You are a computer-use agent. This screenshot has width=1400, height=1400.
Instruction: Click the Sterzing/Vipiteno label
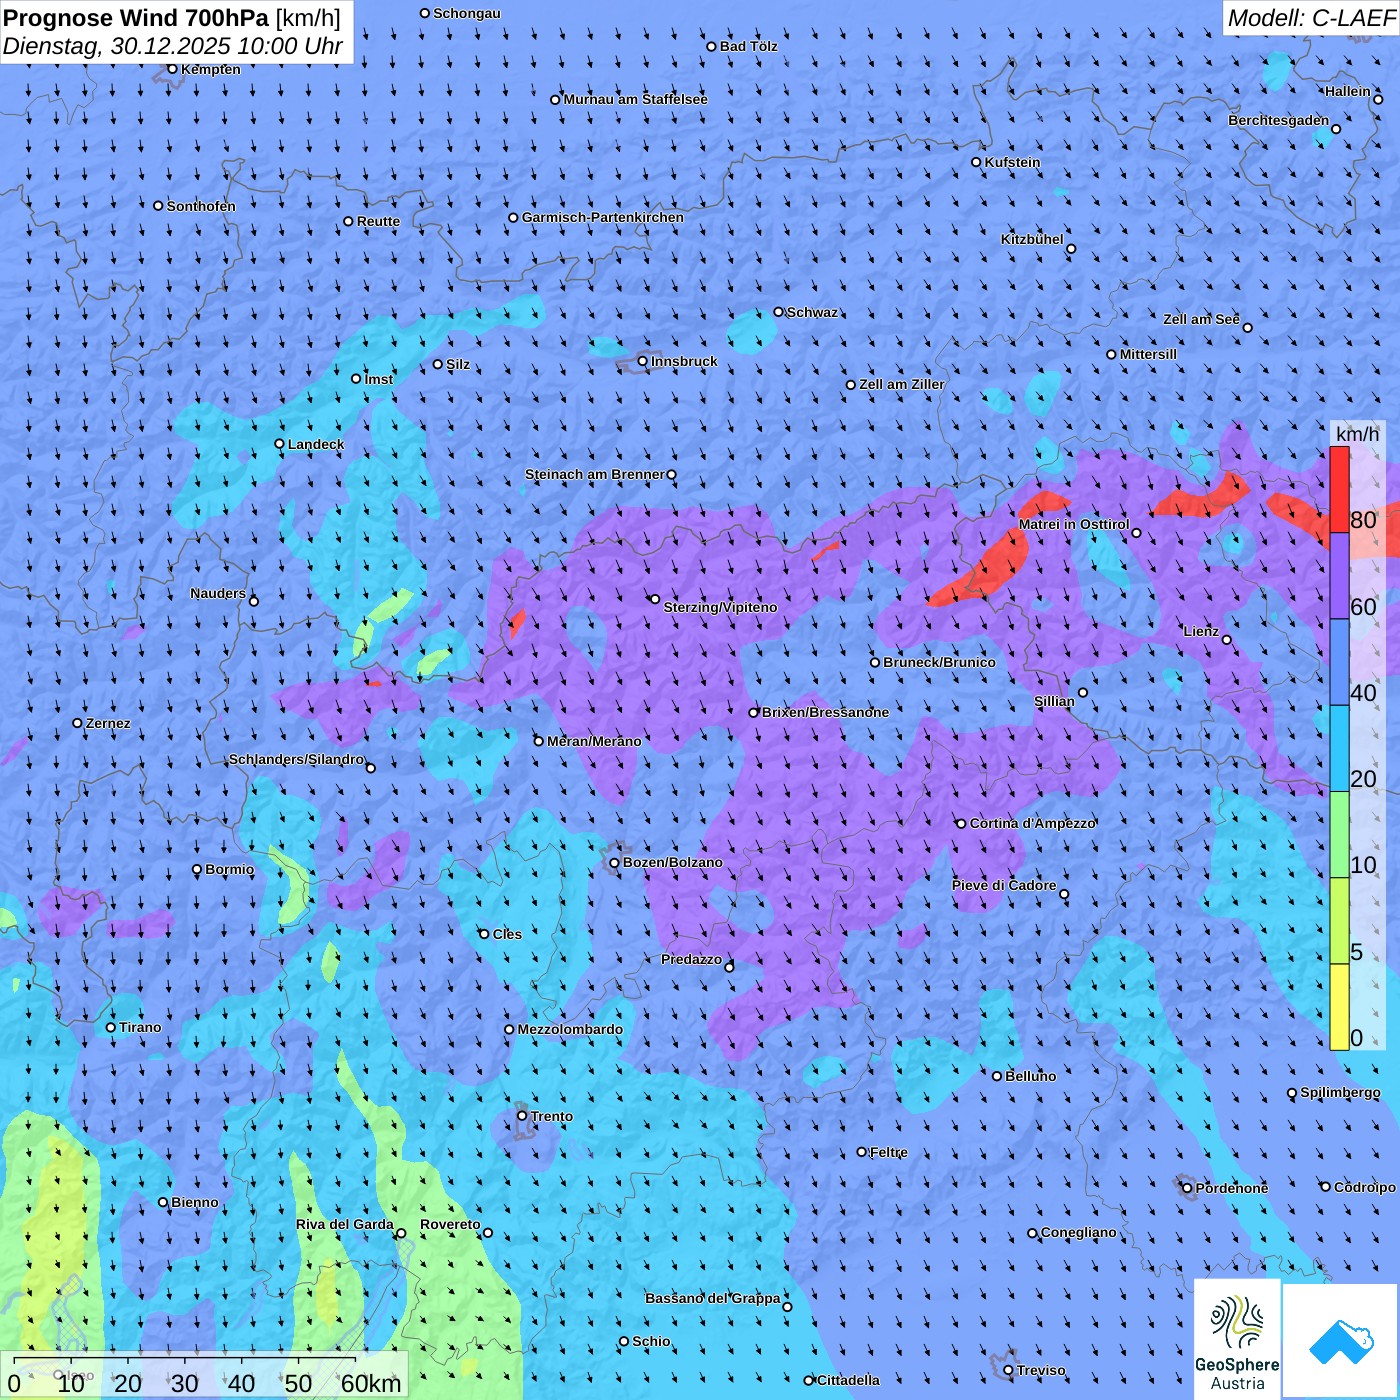pyautogui.click(x=720, y=607)
